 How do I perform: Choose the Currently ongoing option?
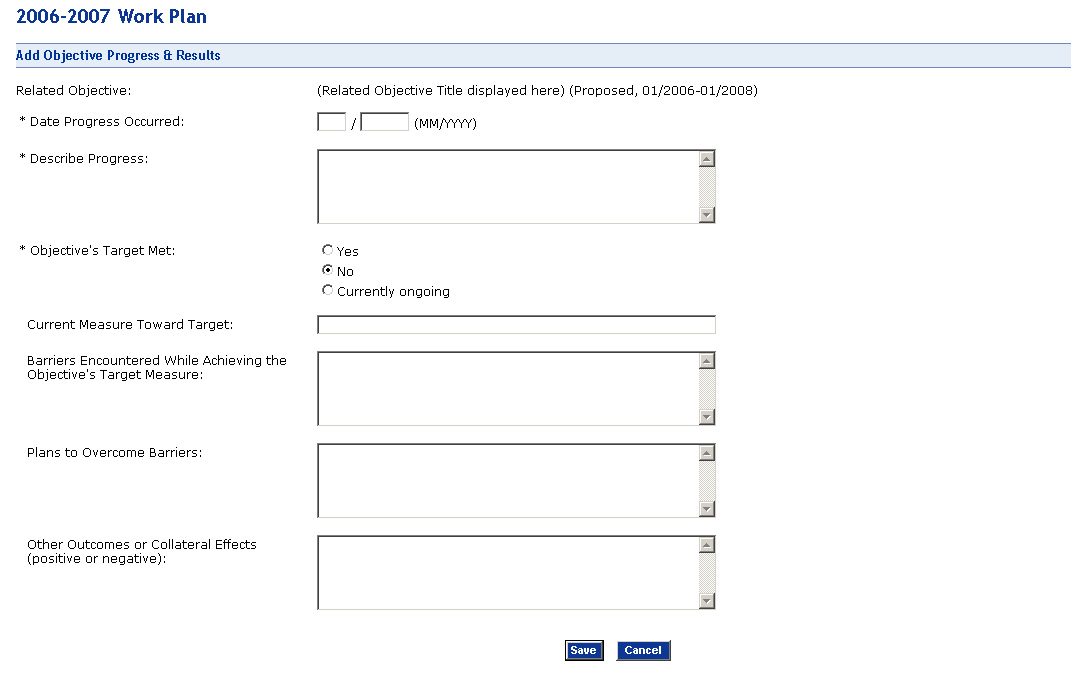tap(327, 291)
